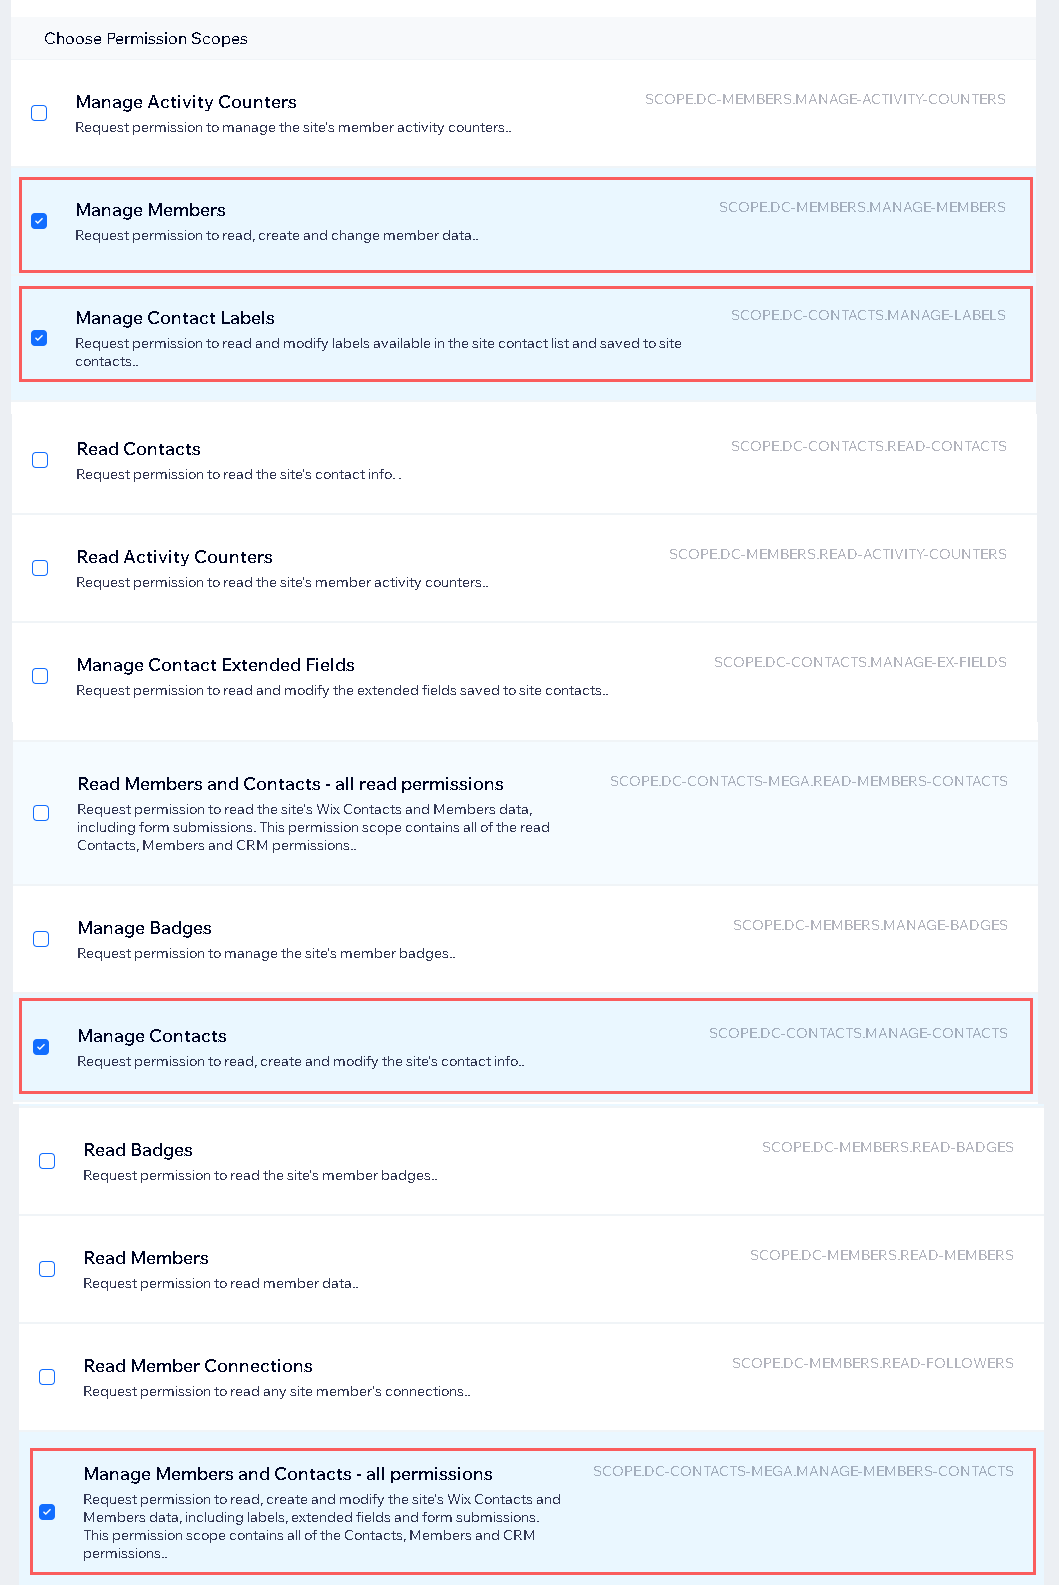The height and width of the screenshot is (1585, 1059).
Task: Uncheck the Manage Contacts scope
Action: point(40,1047)
